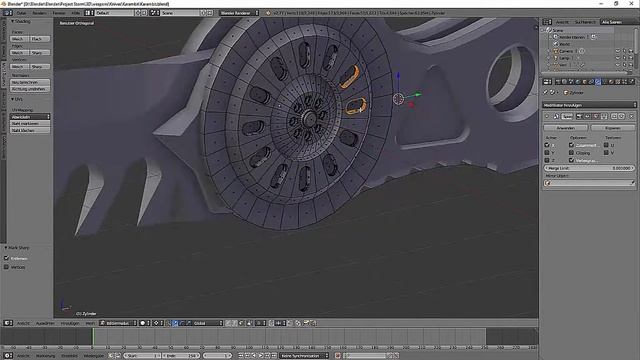The image size is (640, 360).
Task: Click the Anwenden modifier button
Action: coord(566,128)
